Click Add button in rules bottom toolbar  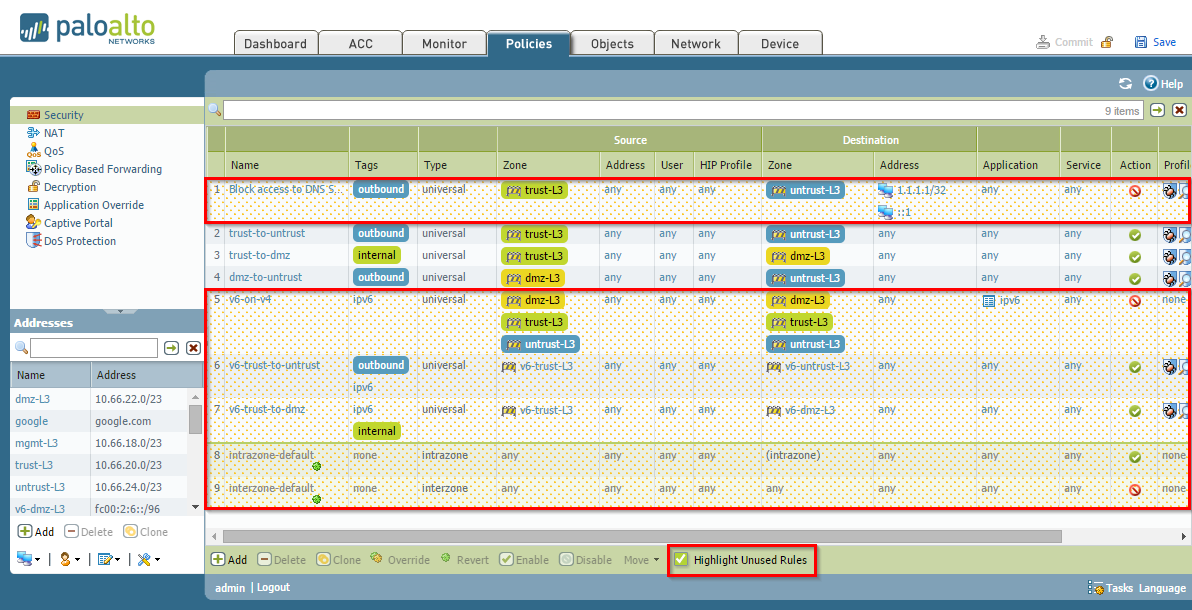point(229,560)
